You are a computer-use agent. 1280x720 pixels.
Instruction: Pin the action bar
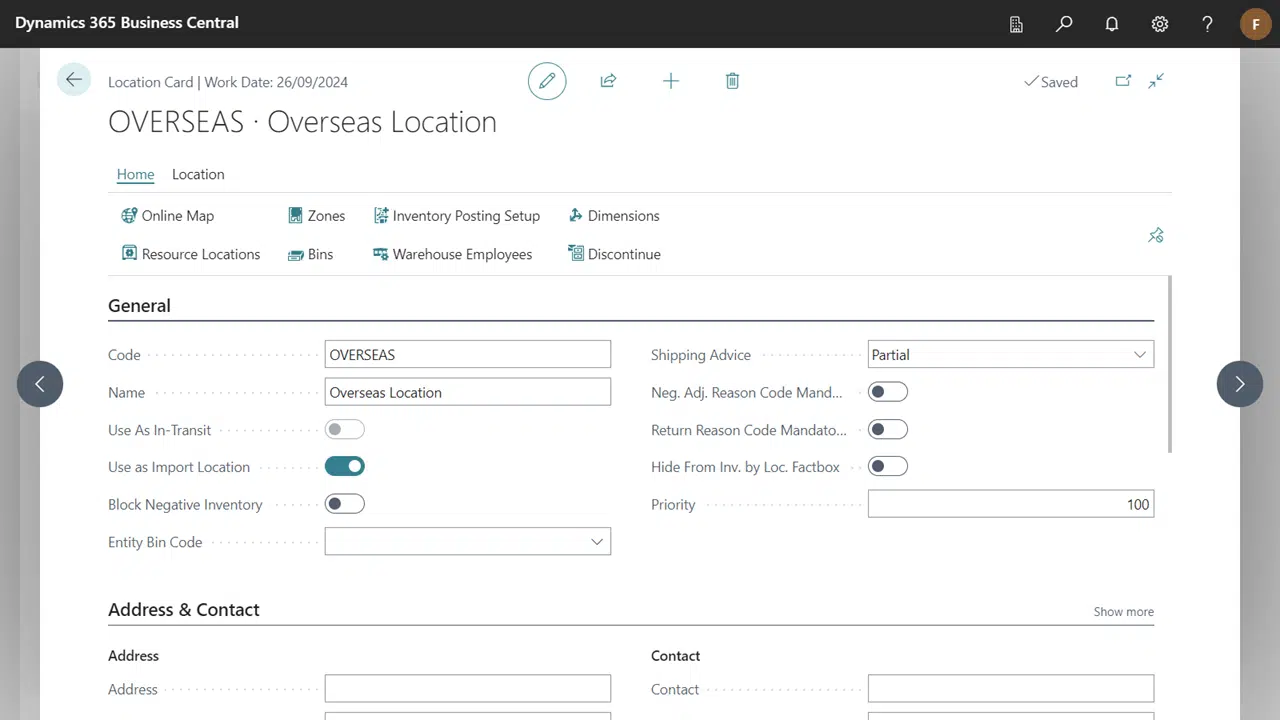[x=1156, y=235]
